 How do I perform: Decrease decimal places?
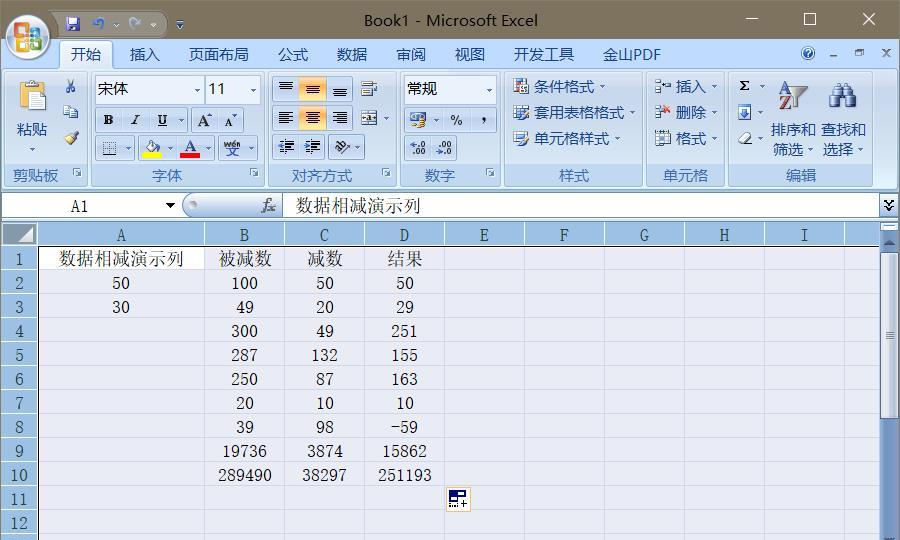click(444, 147)
